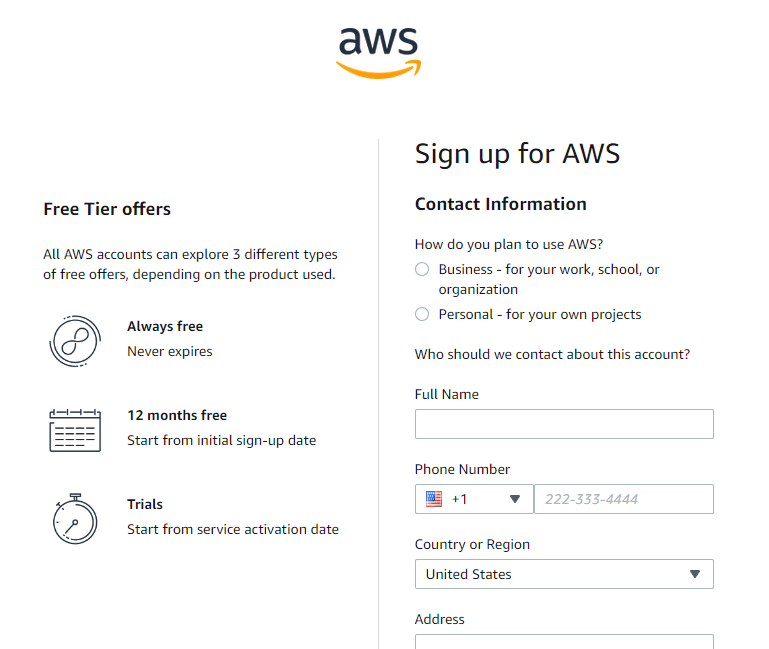Click the Trials stopwatch icon

pyautogui.click(x=75, y=518)
